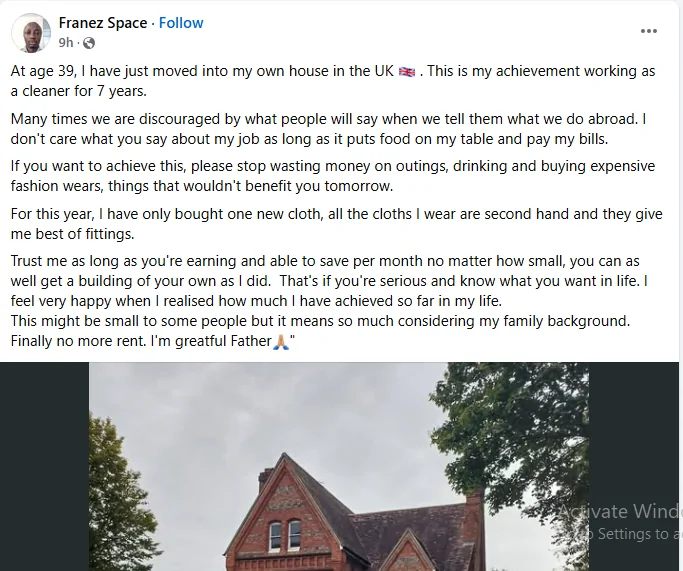Open the 9h post timestamp
The height and width of the screenshot is (571, 683).
click(66, 43)
